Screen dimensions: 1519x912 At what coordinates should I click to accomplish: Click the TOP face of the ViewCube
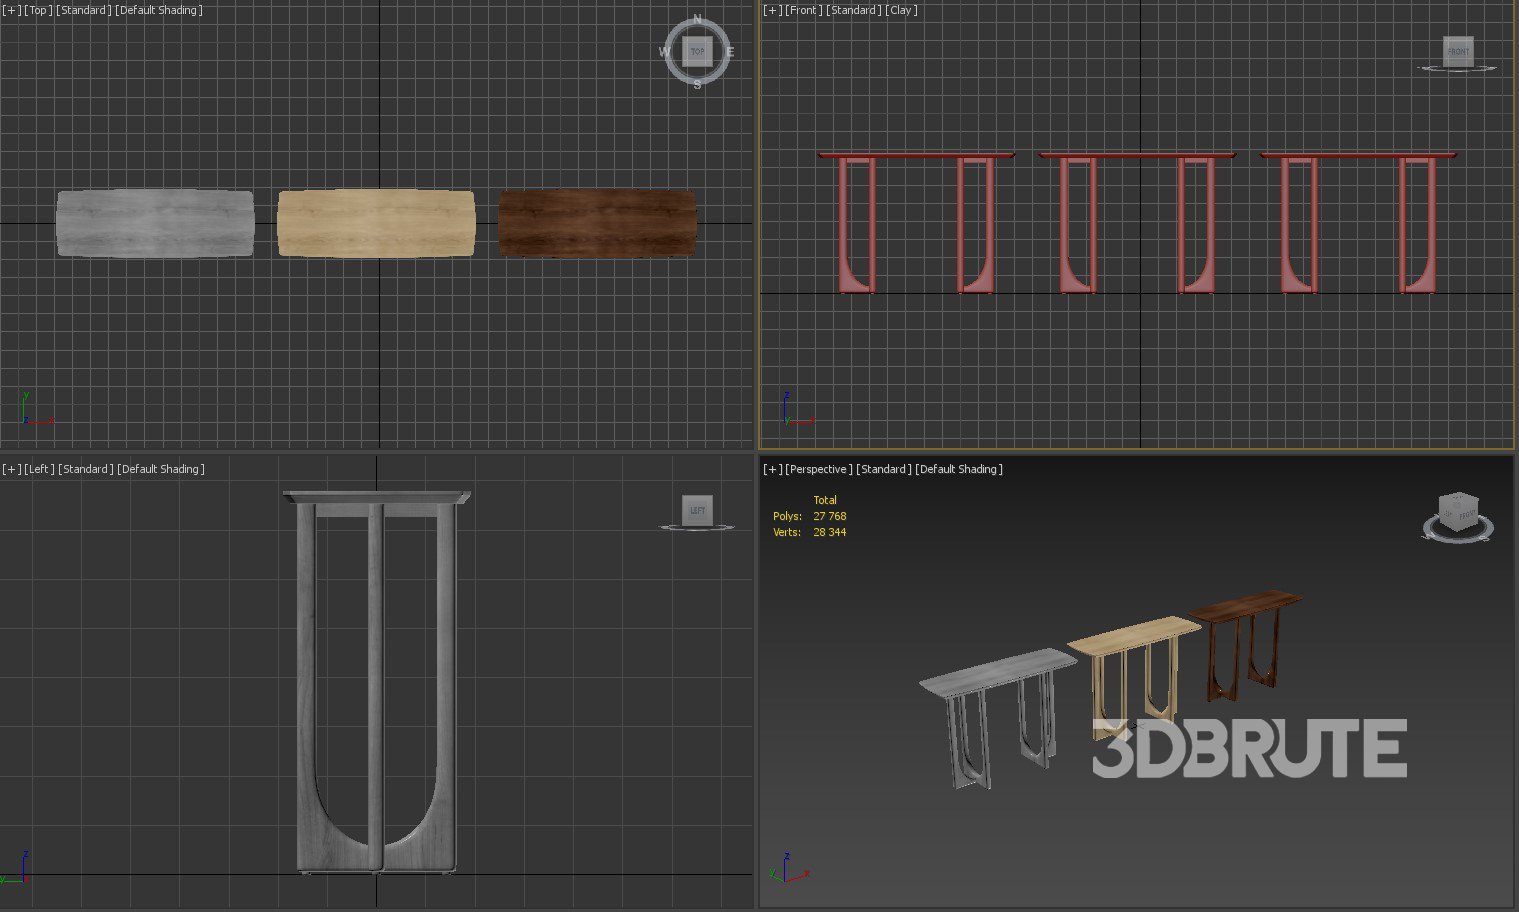tap(697, 51)
